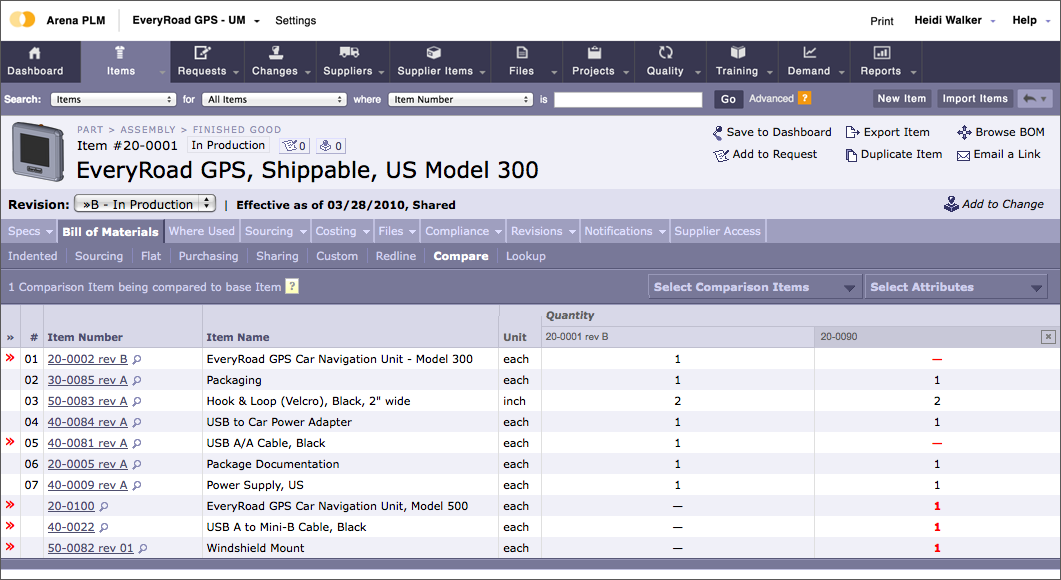Expand Select Comparison Items dropdown
This screenshot has height=580, width=1061.
click(x=754, y=287)
